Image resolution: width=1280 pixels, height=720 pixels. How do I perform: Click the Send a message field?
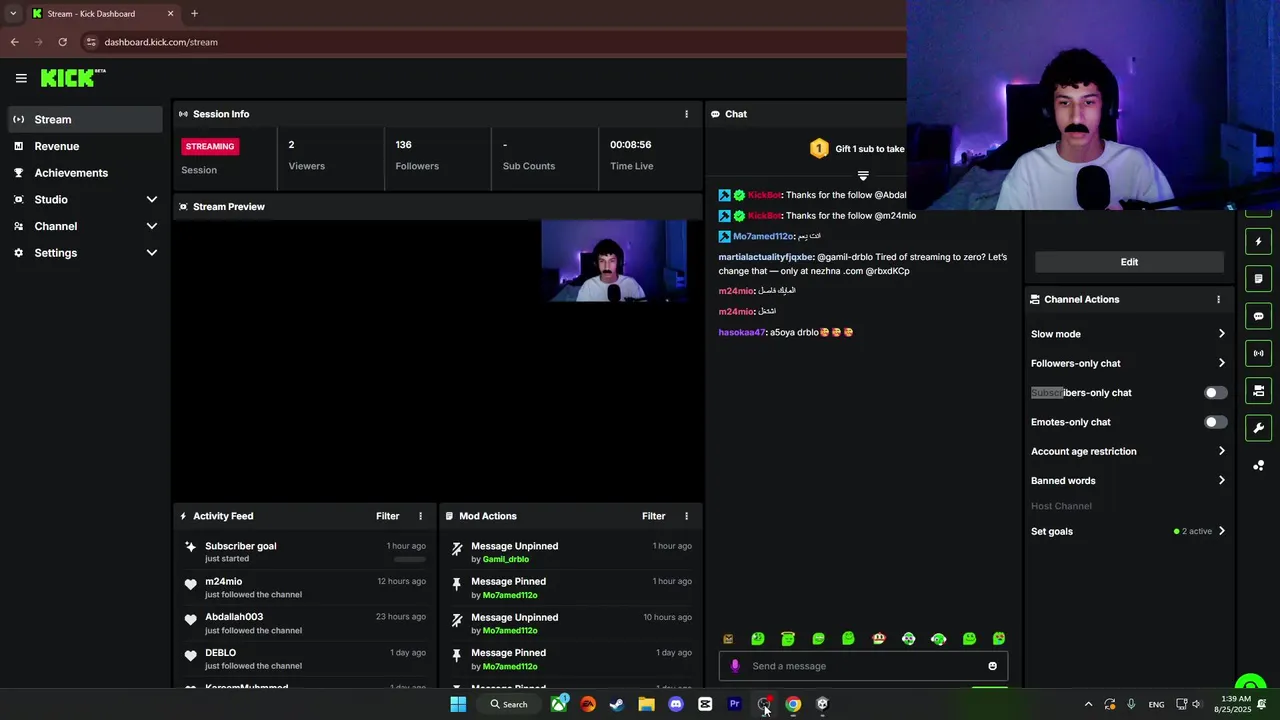pos(863,666)
